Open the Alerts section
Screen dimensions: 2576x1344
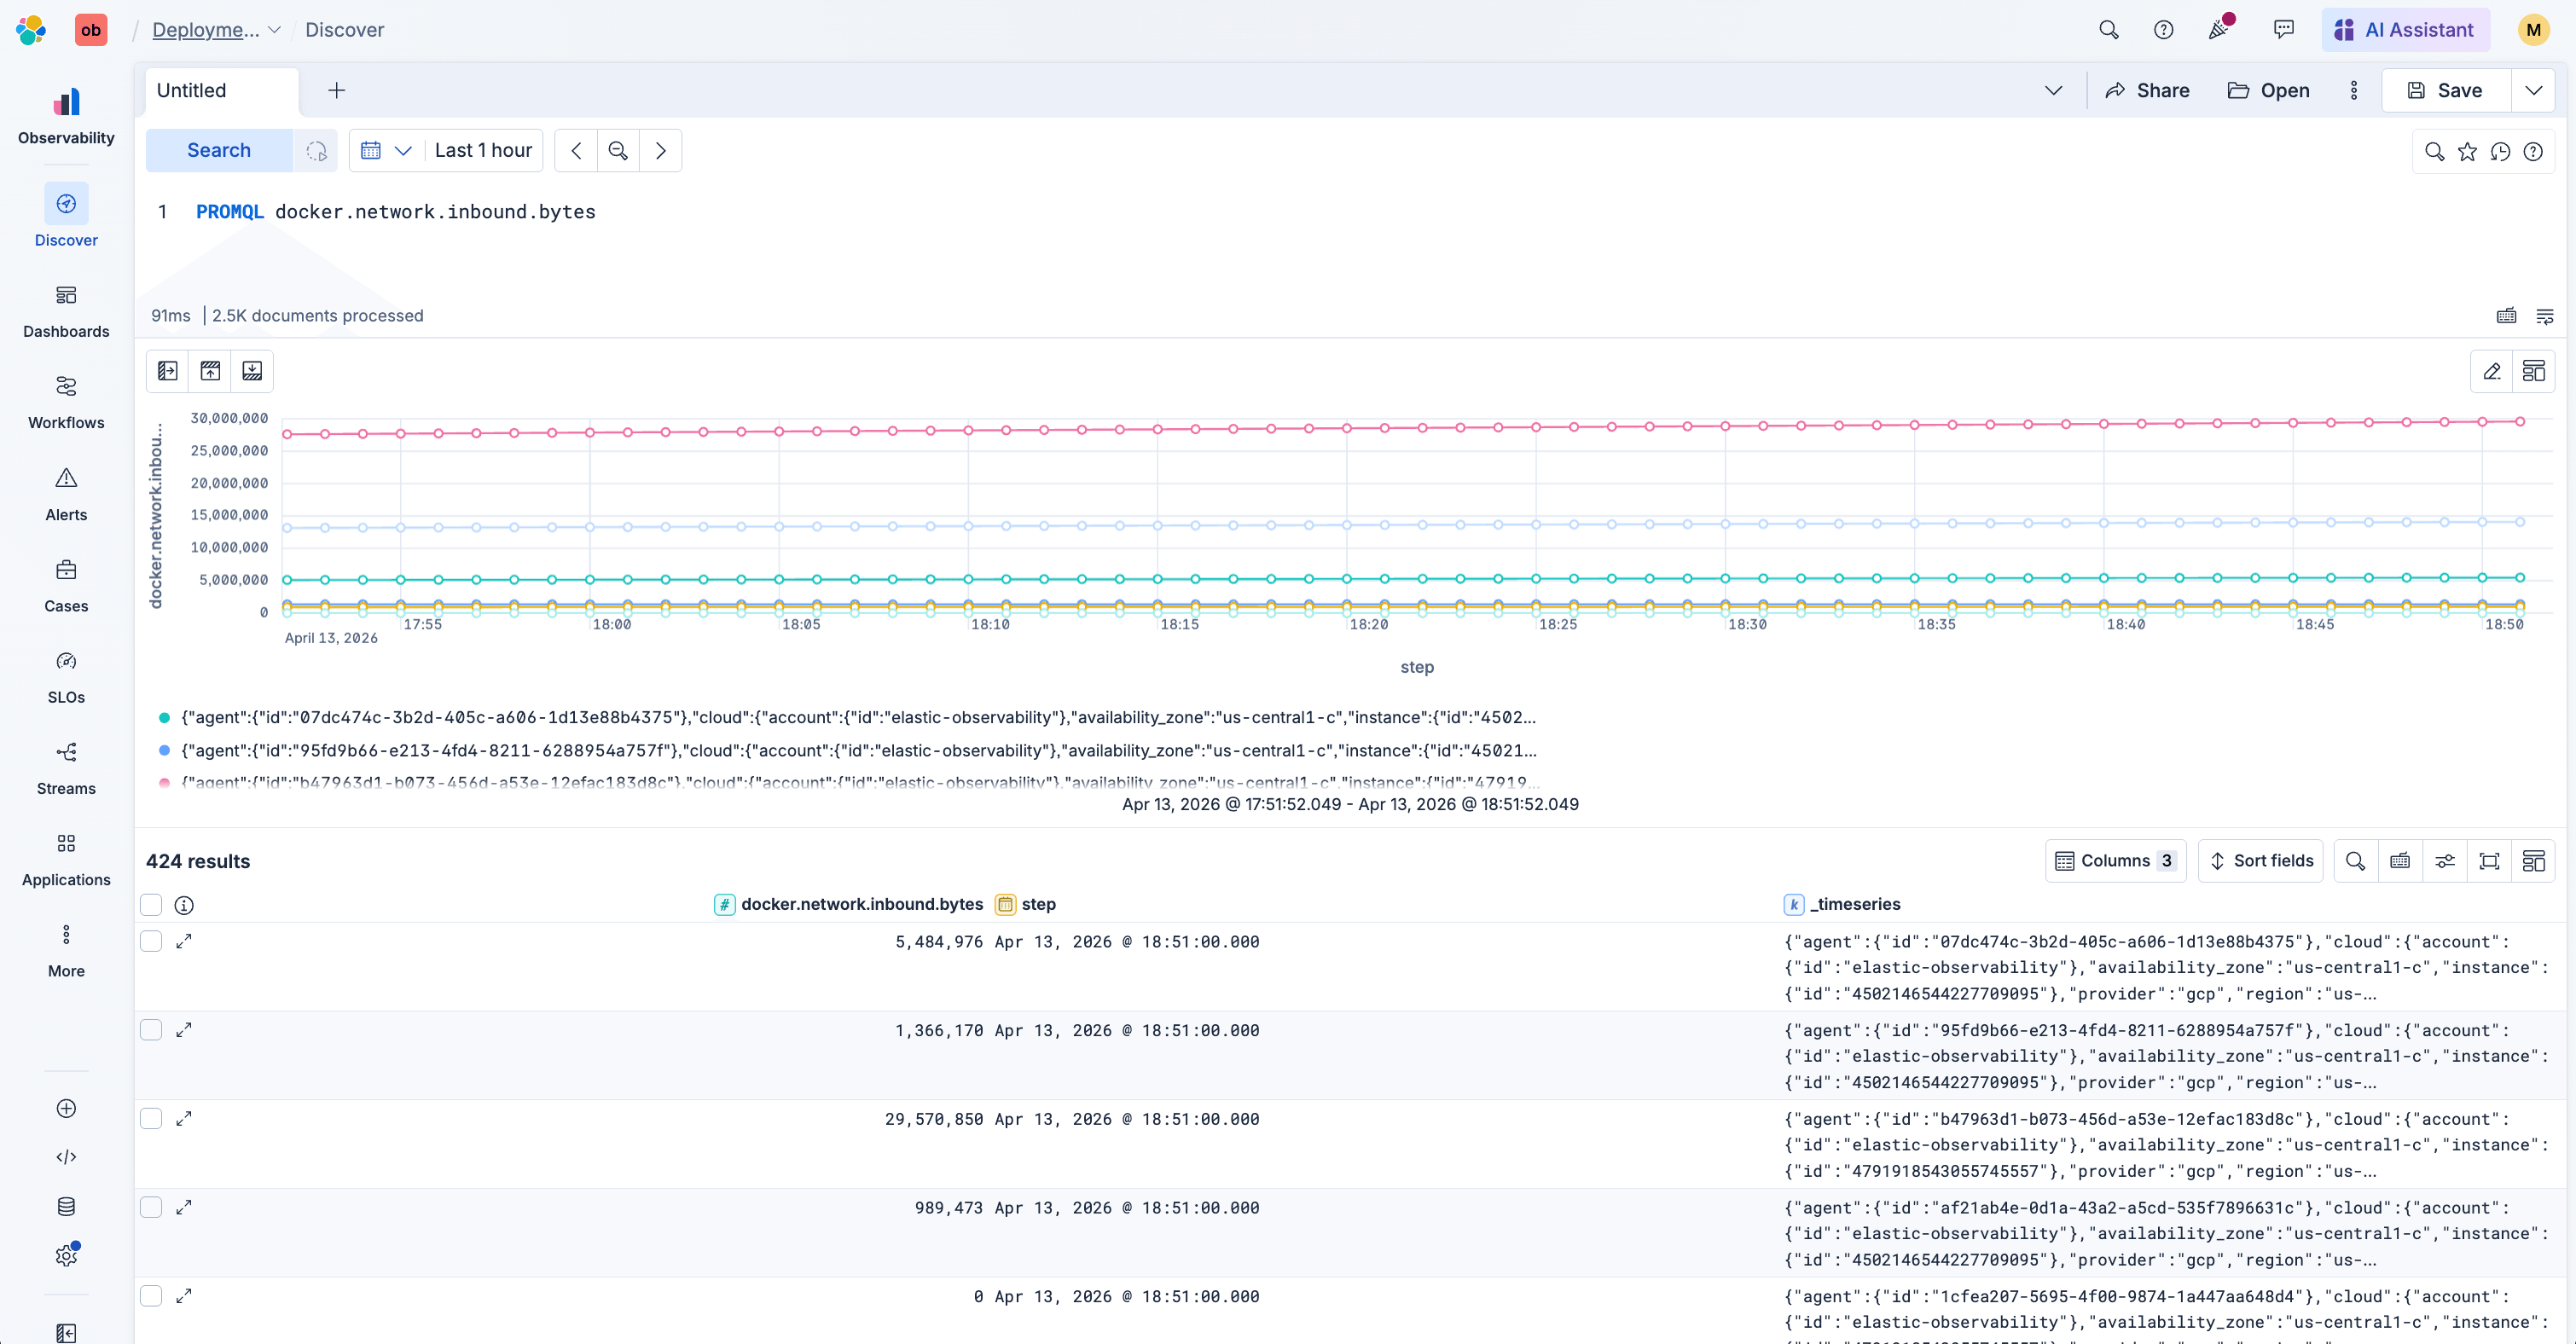[66, 492]
